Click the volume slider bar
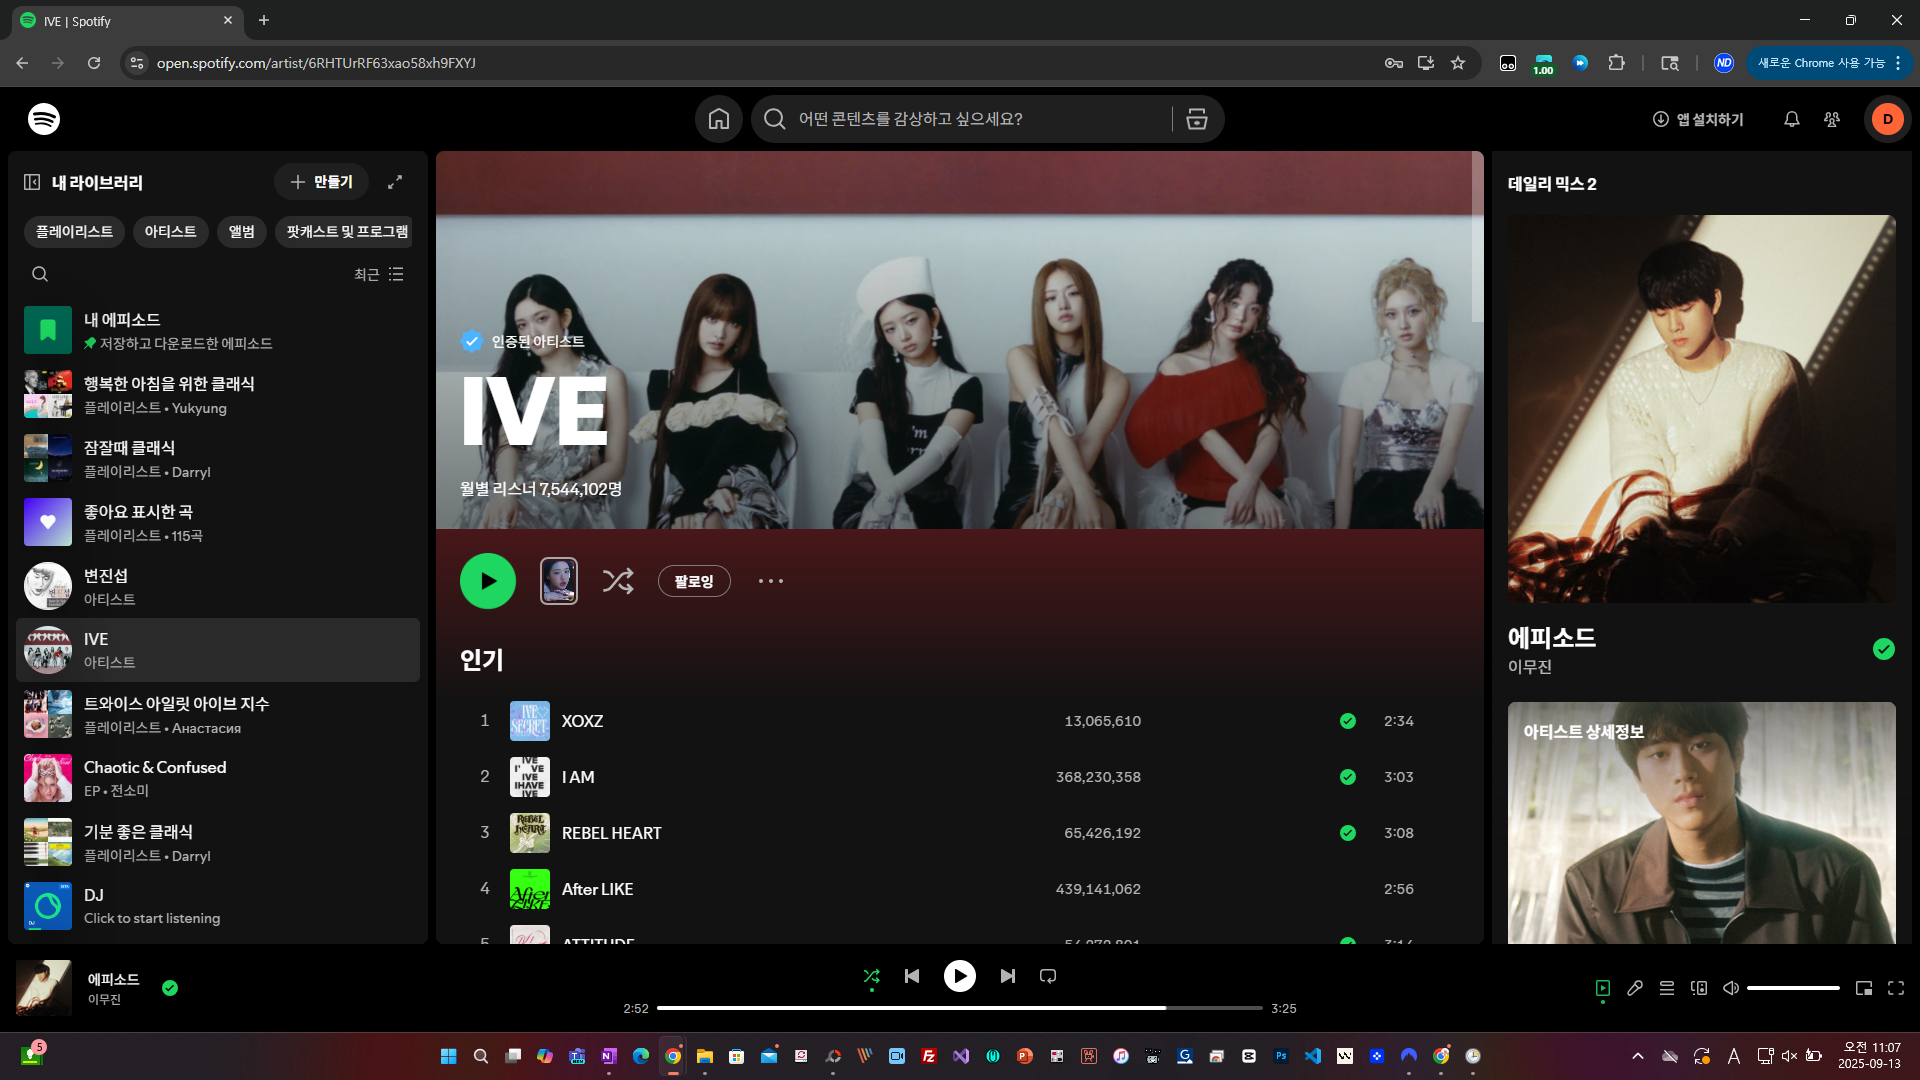1920x1080 pixels. (1792, 988)
